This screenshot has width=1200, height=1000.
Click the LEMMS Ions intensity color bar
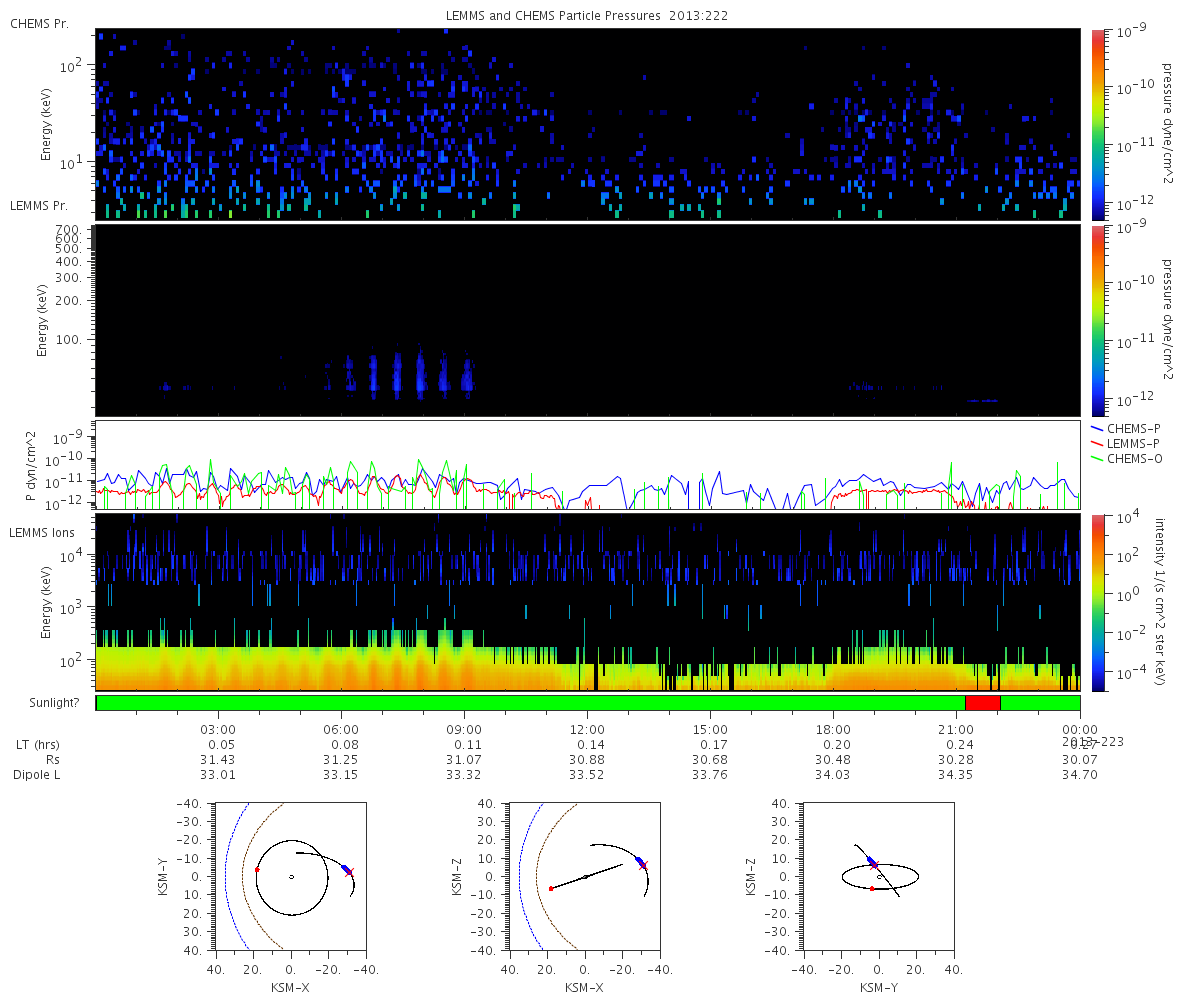click(x=1097, y=602)
